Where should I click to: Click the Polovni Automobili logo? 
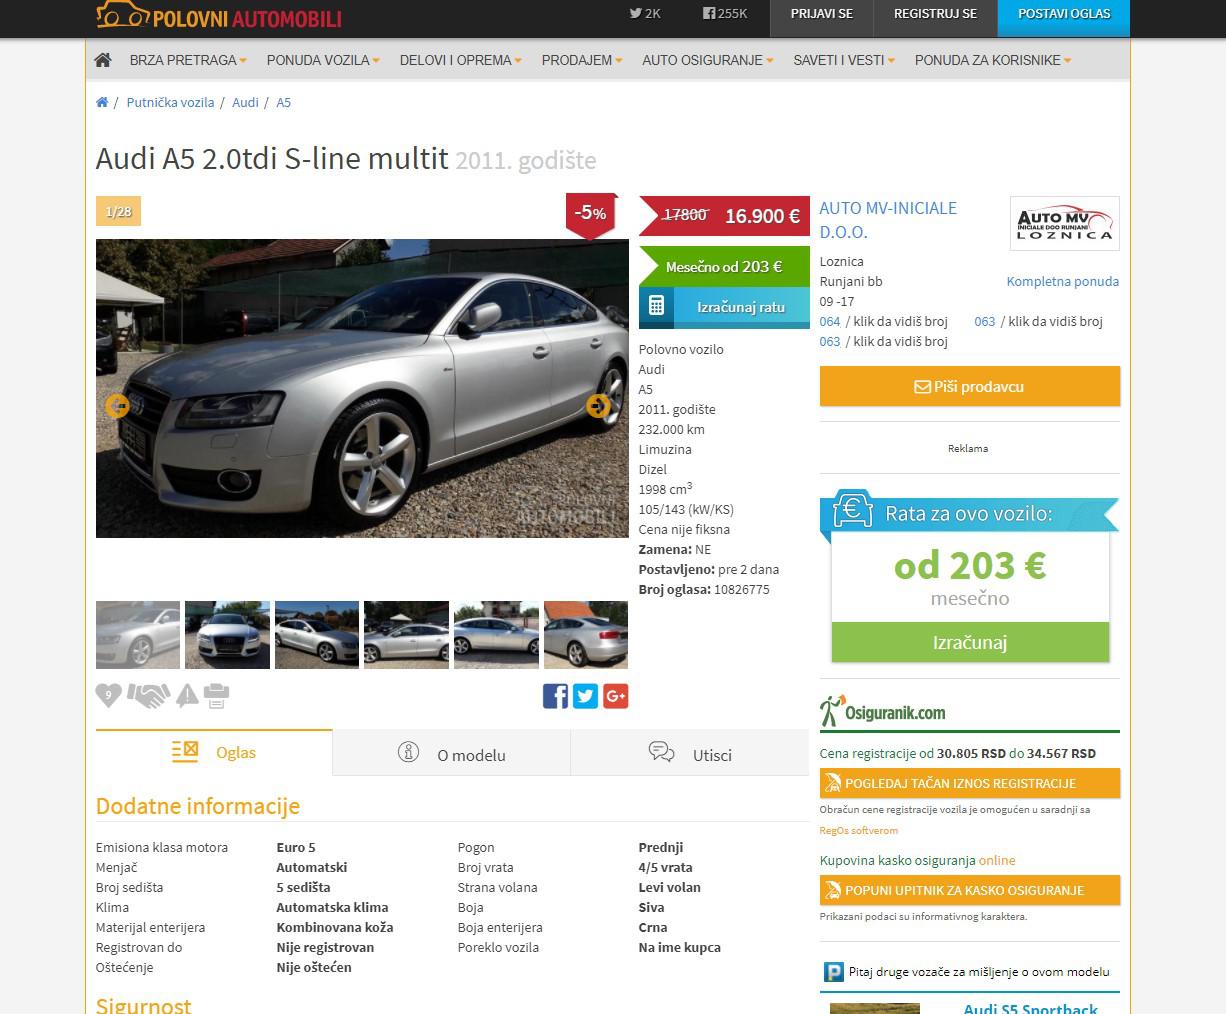[x=219, y=15]
